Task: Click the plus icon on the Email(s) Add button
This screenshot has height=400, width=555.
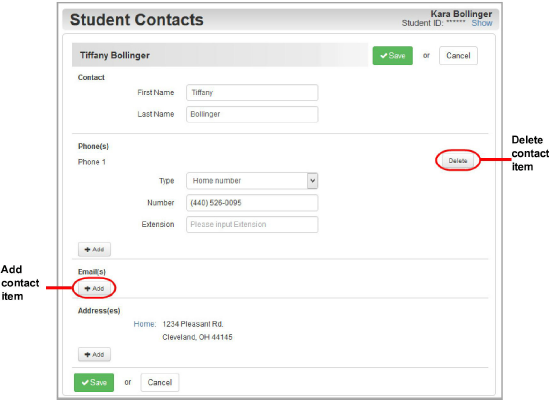Action: [87, 288]
